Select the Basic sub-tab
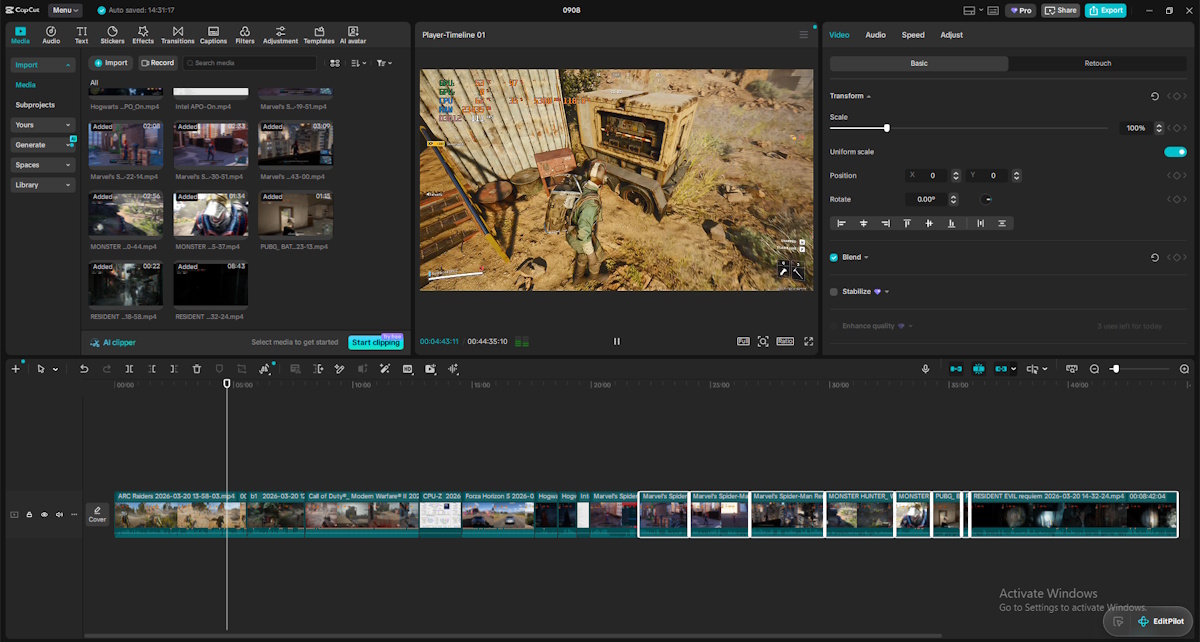The width and height of the screenshot is (1200, 642). coord(919,63)
